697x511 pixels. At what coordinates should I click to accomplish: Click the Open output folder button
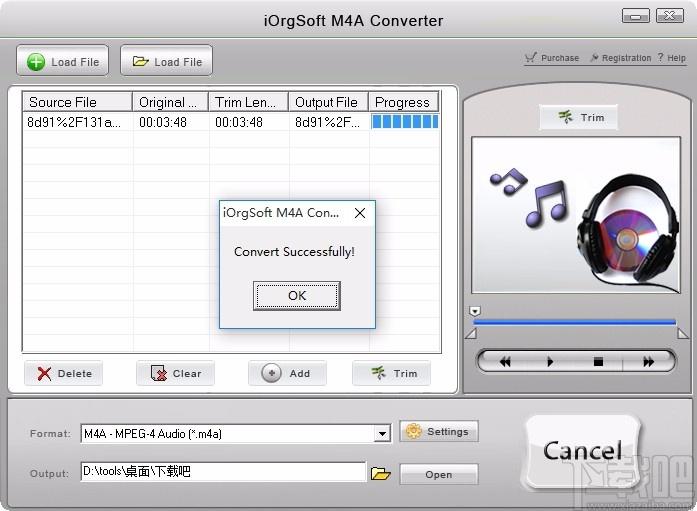tap(439, 474)
